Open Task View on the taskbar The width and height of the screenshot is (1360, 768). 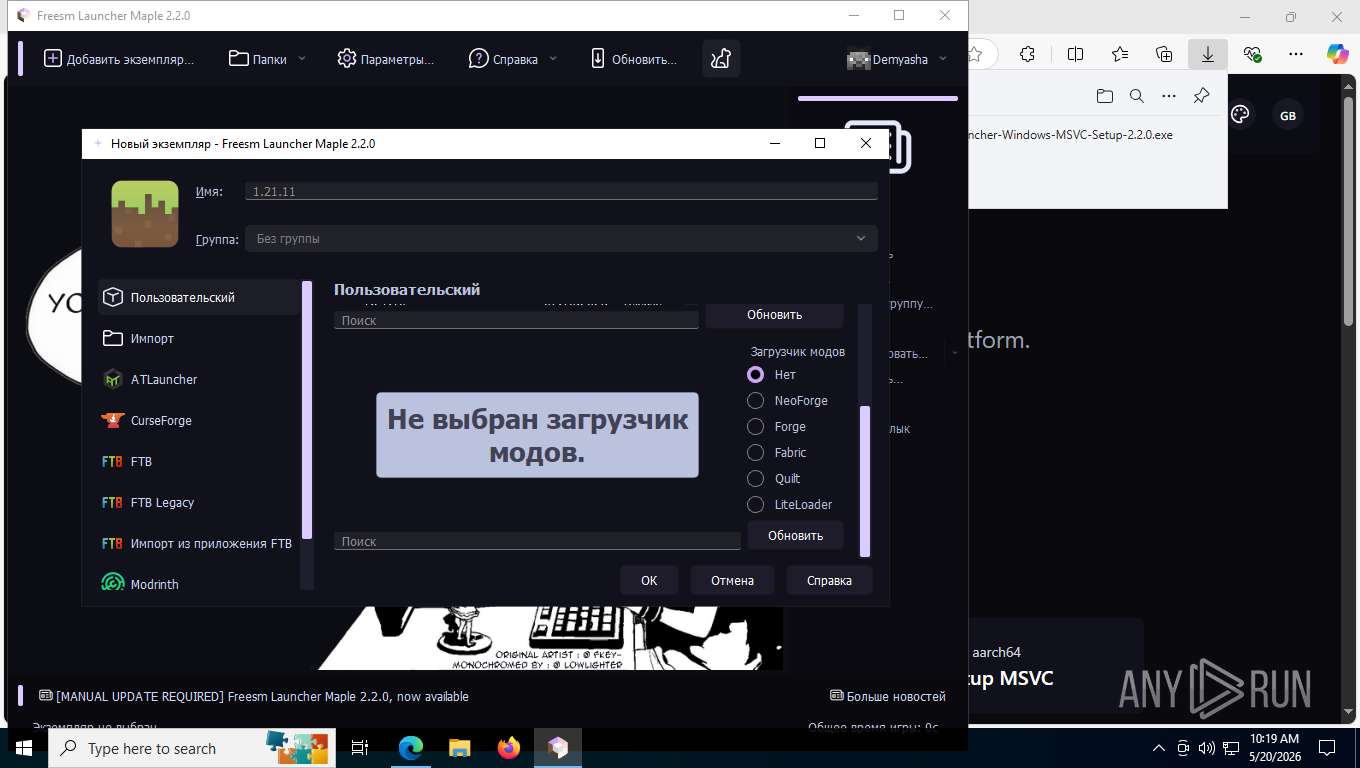click(x=361, y=748)
